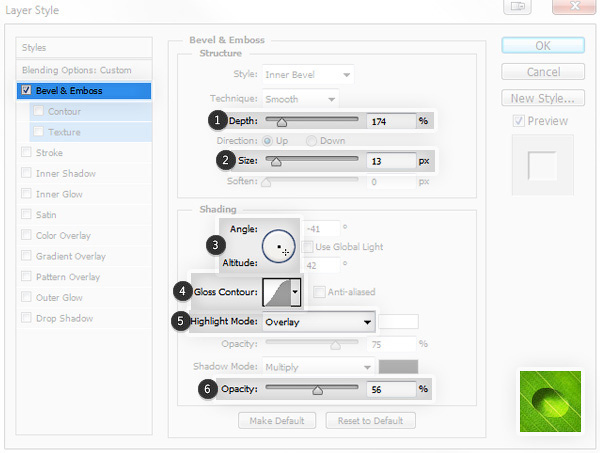Viewport: 600px width, 453px height.
Task: Select the Inner Shadow style label
Action: [66, 173]
